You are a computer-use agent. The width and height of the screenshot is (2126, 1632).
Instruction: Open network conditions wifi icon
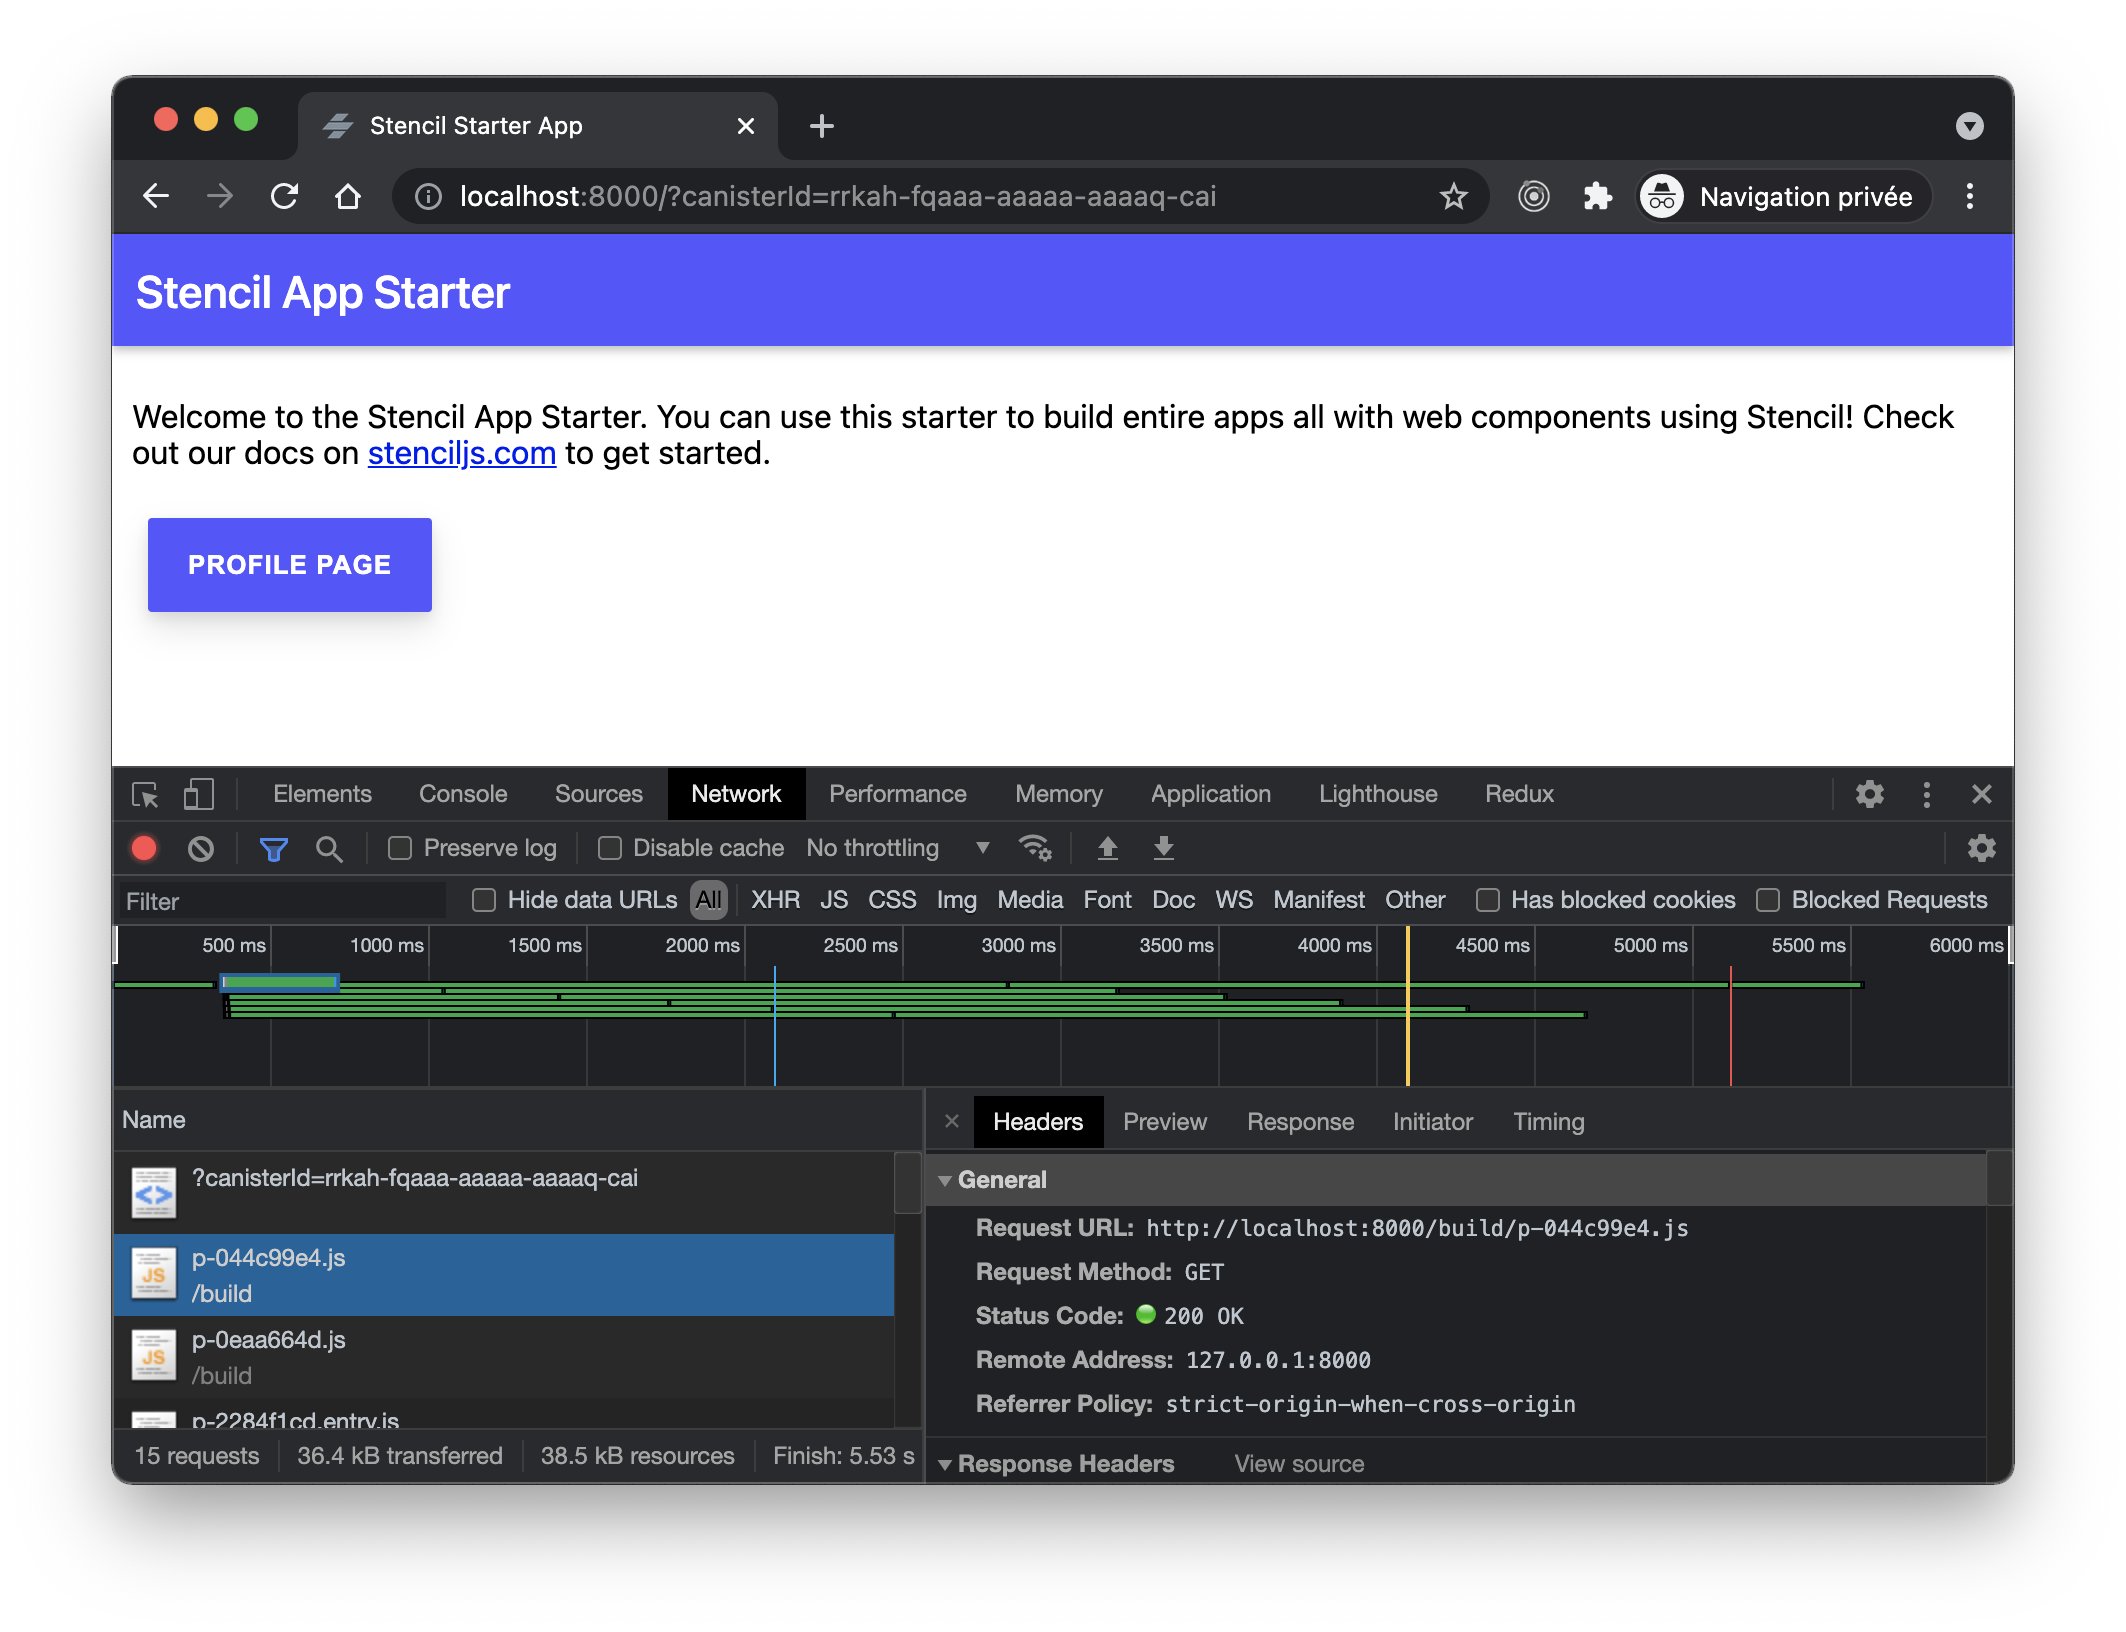pos(1035,848)
